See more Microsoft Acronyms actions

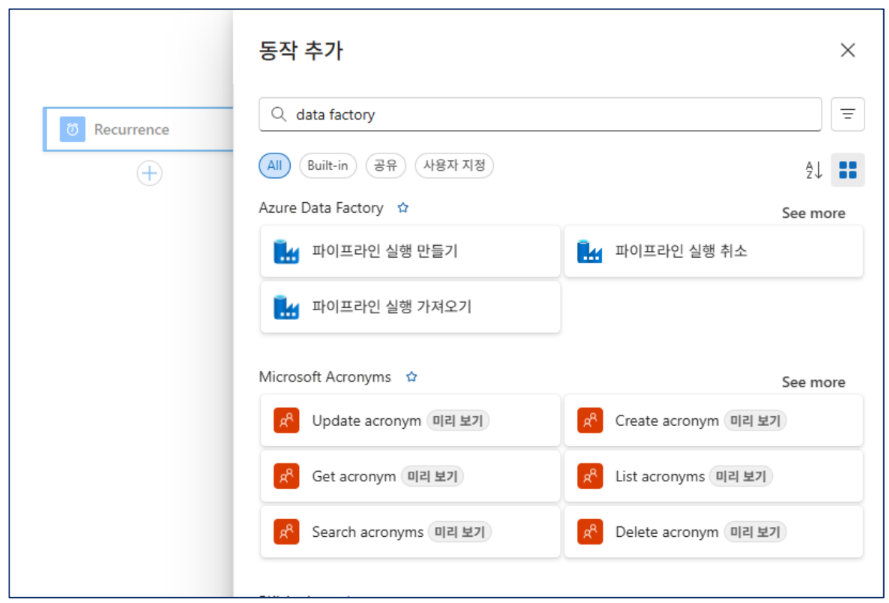click(x=813, y=382)
